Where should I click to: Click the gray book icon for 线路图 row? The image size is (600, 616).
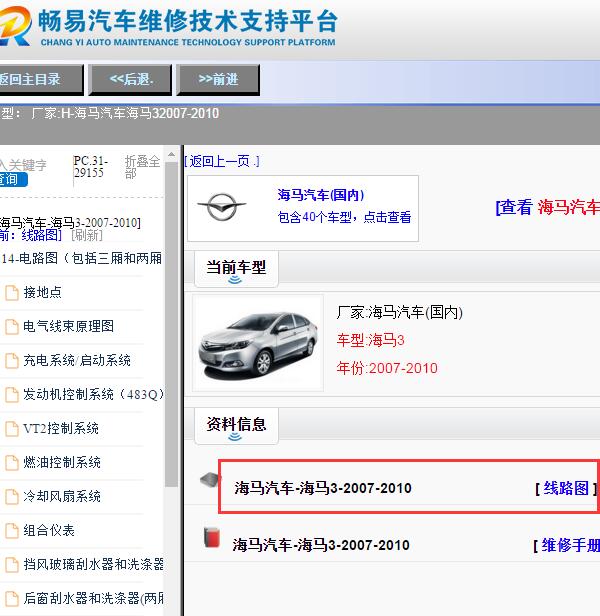(210, 480)
